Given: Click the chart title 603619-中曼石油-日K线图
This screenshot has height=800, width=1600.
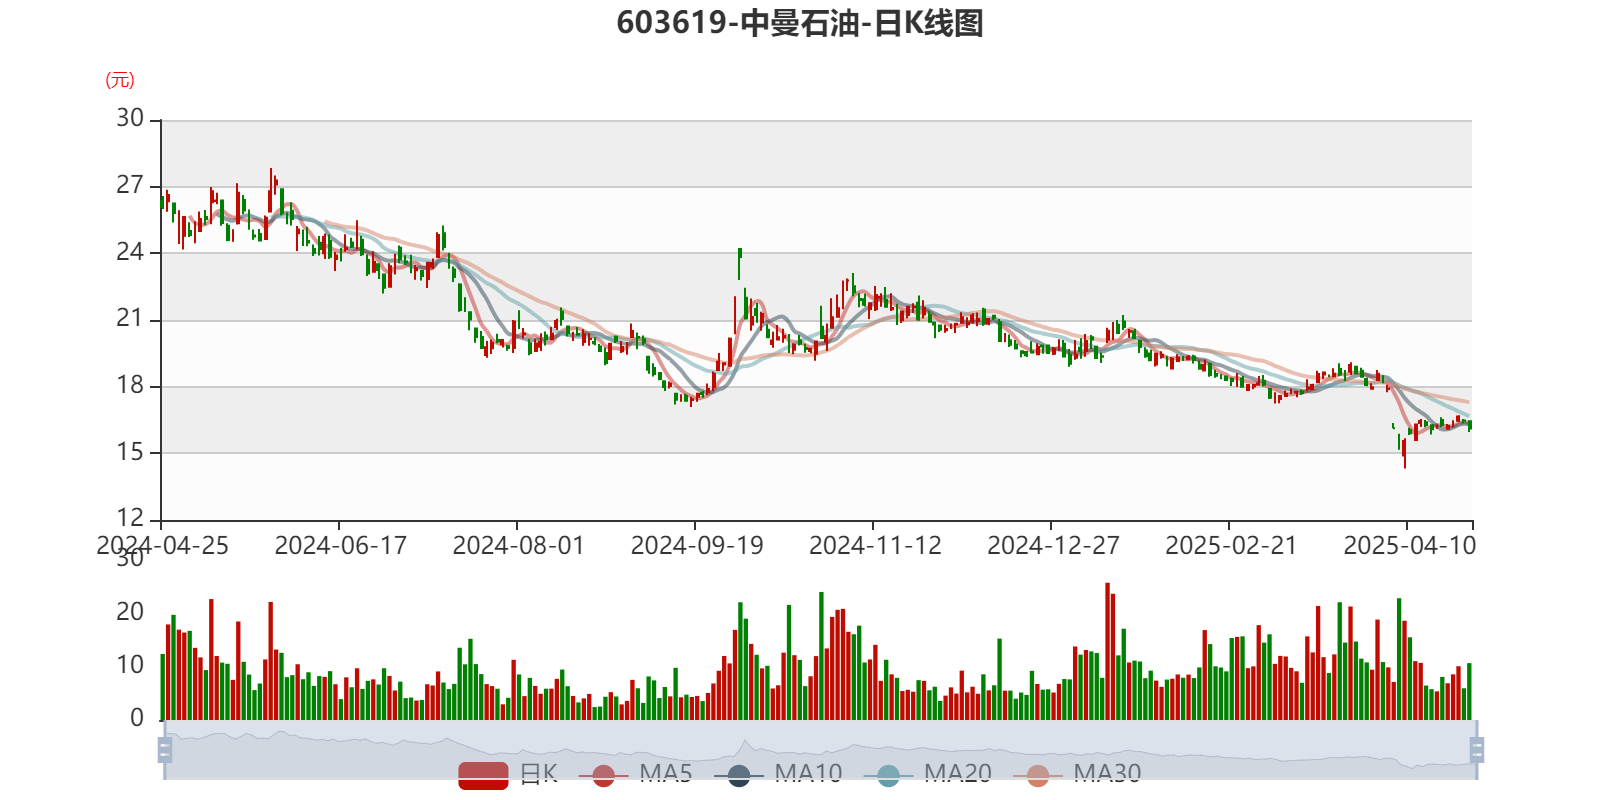Looking at the screenshot, I should coord(800,23).
